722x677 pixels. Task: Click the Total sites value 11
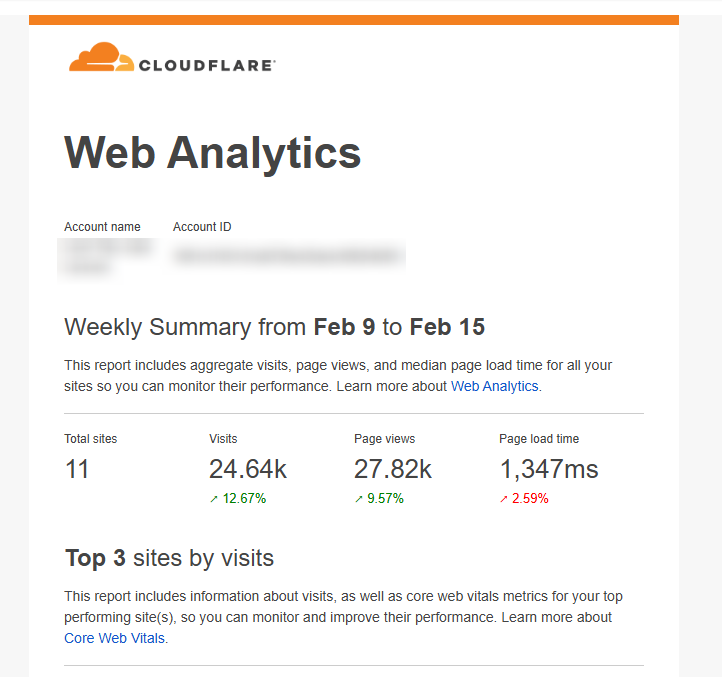(x=77, y=469)
